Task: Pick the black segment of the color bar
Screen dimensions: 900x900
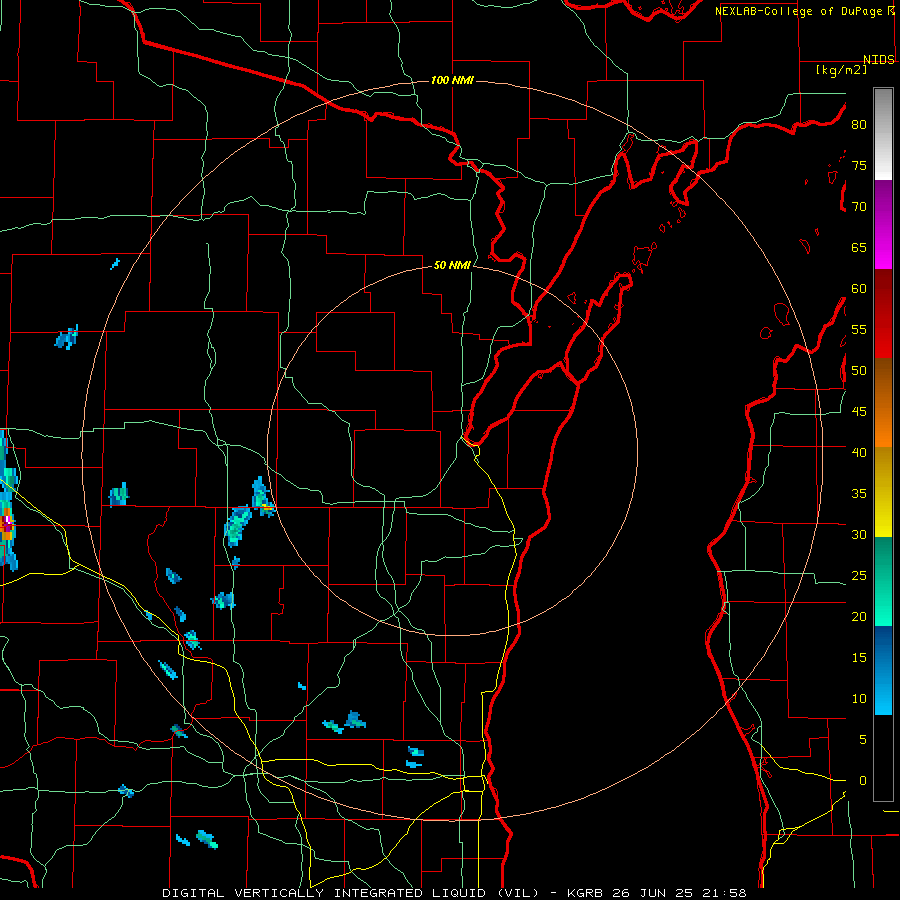Action: tap(883, 758)
